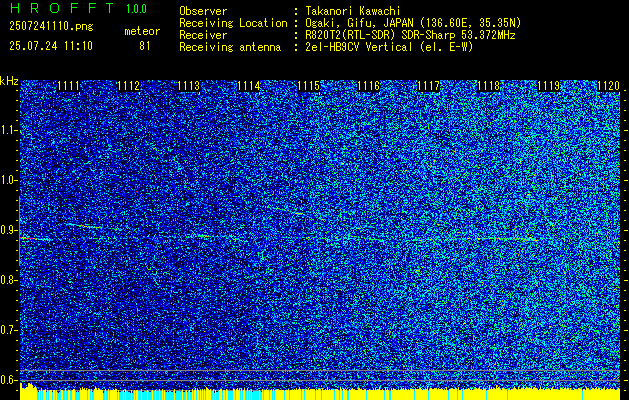Screen dimensions: 629x400
Task: Click the version number 1.0.0
Action: (136, 8)
